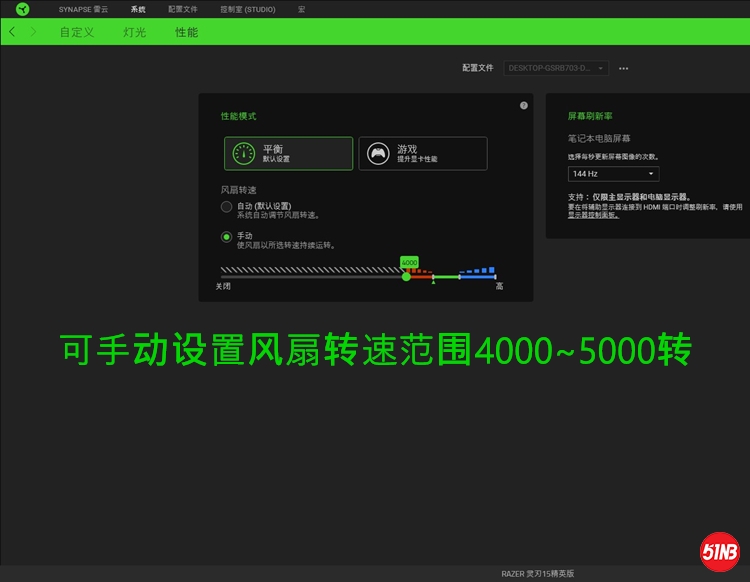750x582 pixels.
Task: Expand the DESKTOP-GSRB703 profile dropdown
Action: coord(556,68)
